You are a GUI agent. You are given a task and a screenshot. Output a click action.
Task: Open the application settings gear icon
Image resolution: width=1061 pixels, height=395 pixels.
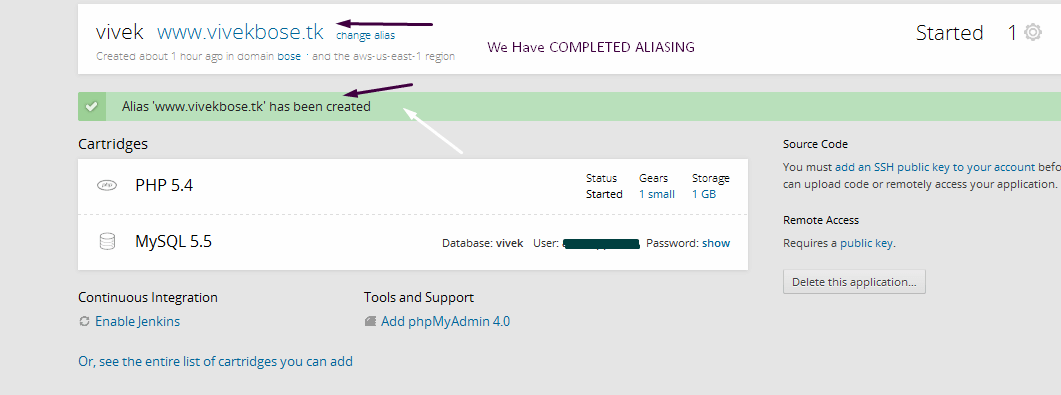pos(1033,32)
